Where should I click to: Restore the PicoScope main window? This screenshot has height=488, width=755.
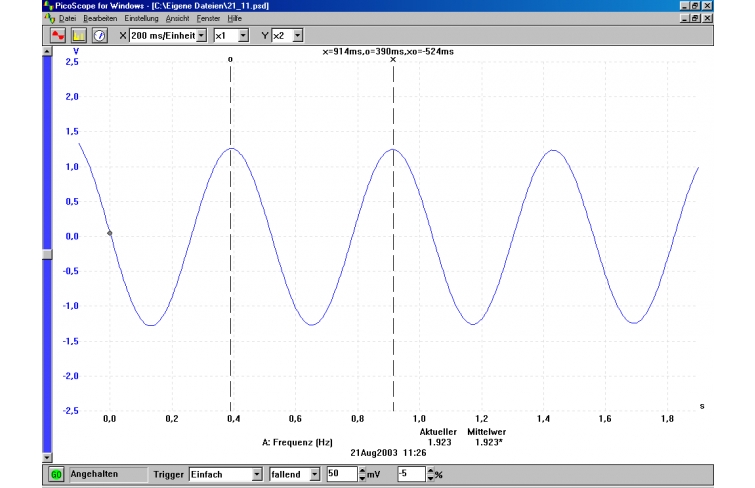click(x=695, y=6)
